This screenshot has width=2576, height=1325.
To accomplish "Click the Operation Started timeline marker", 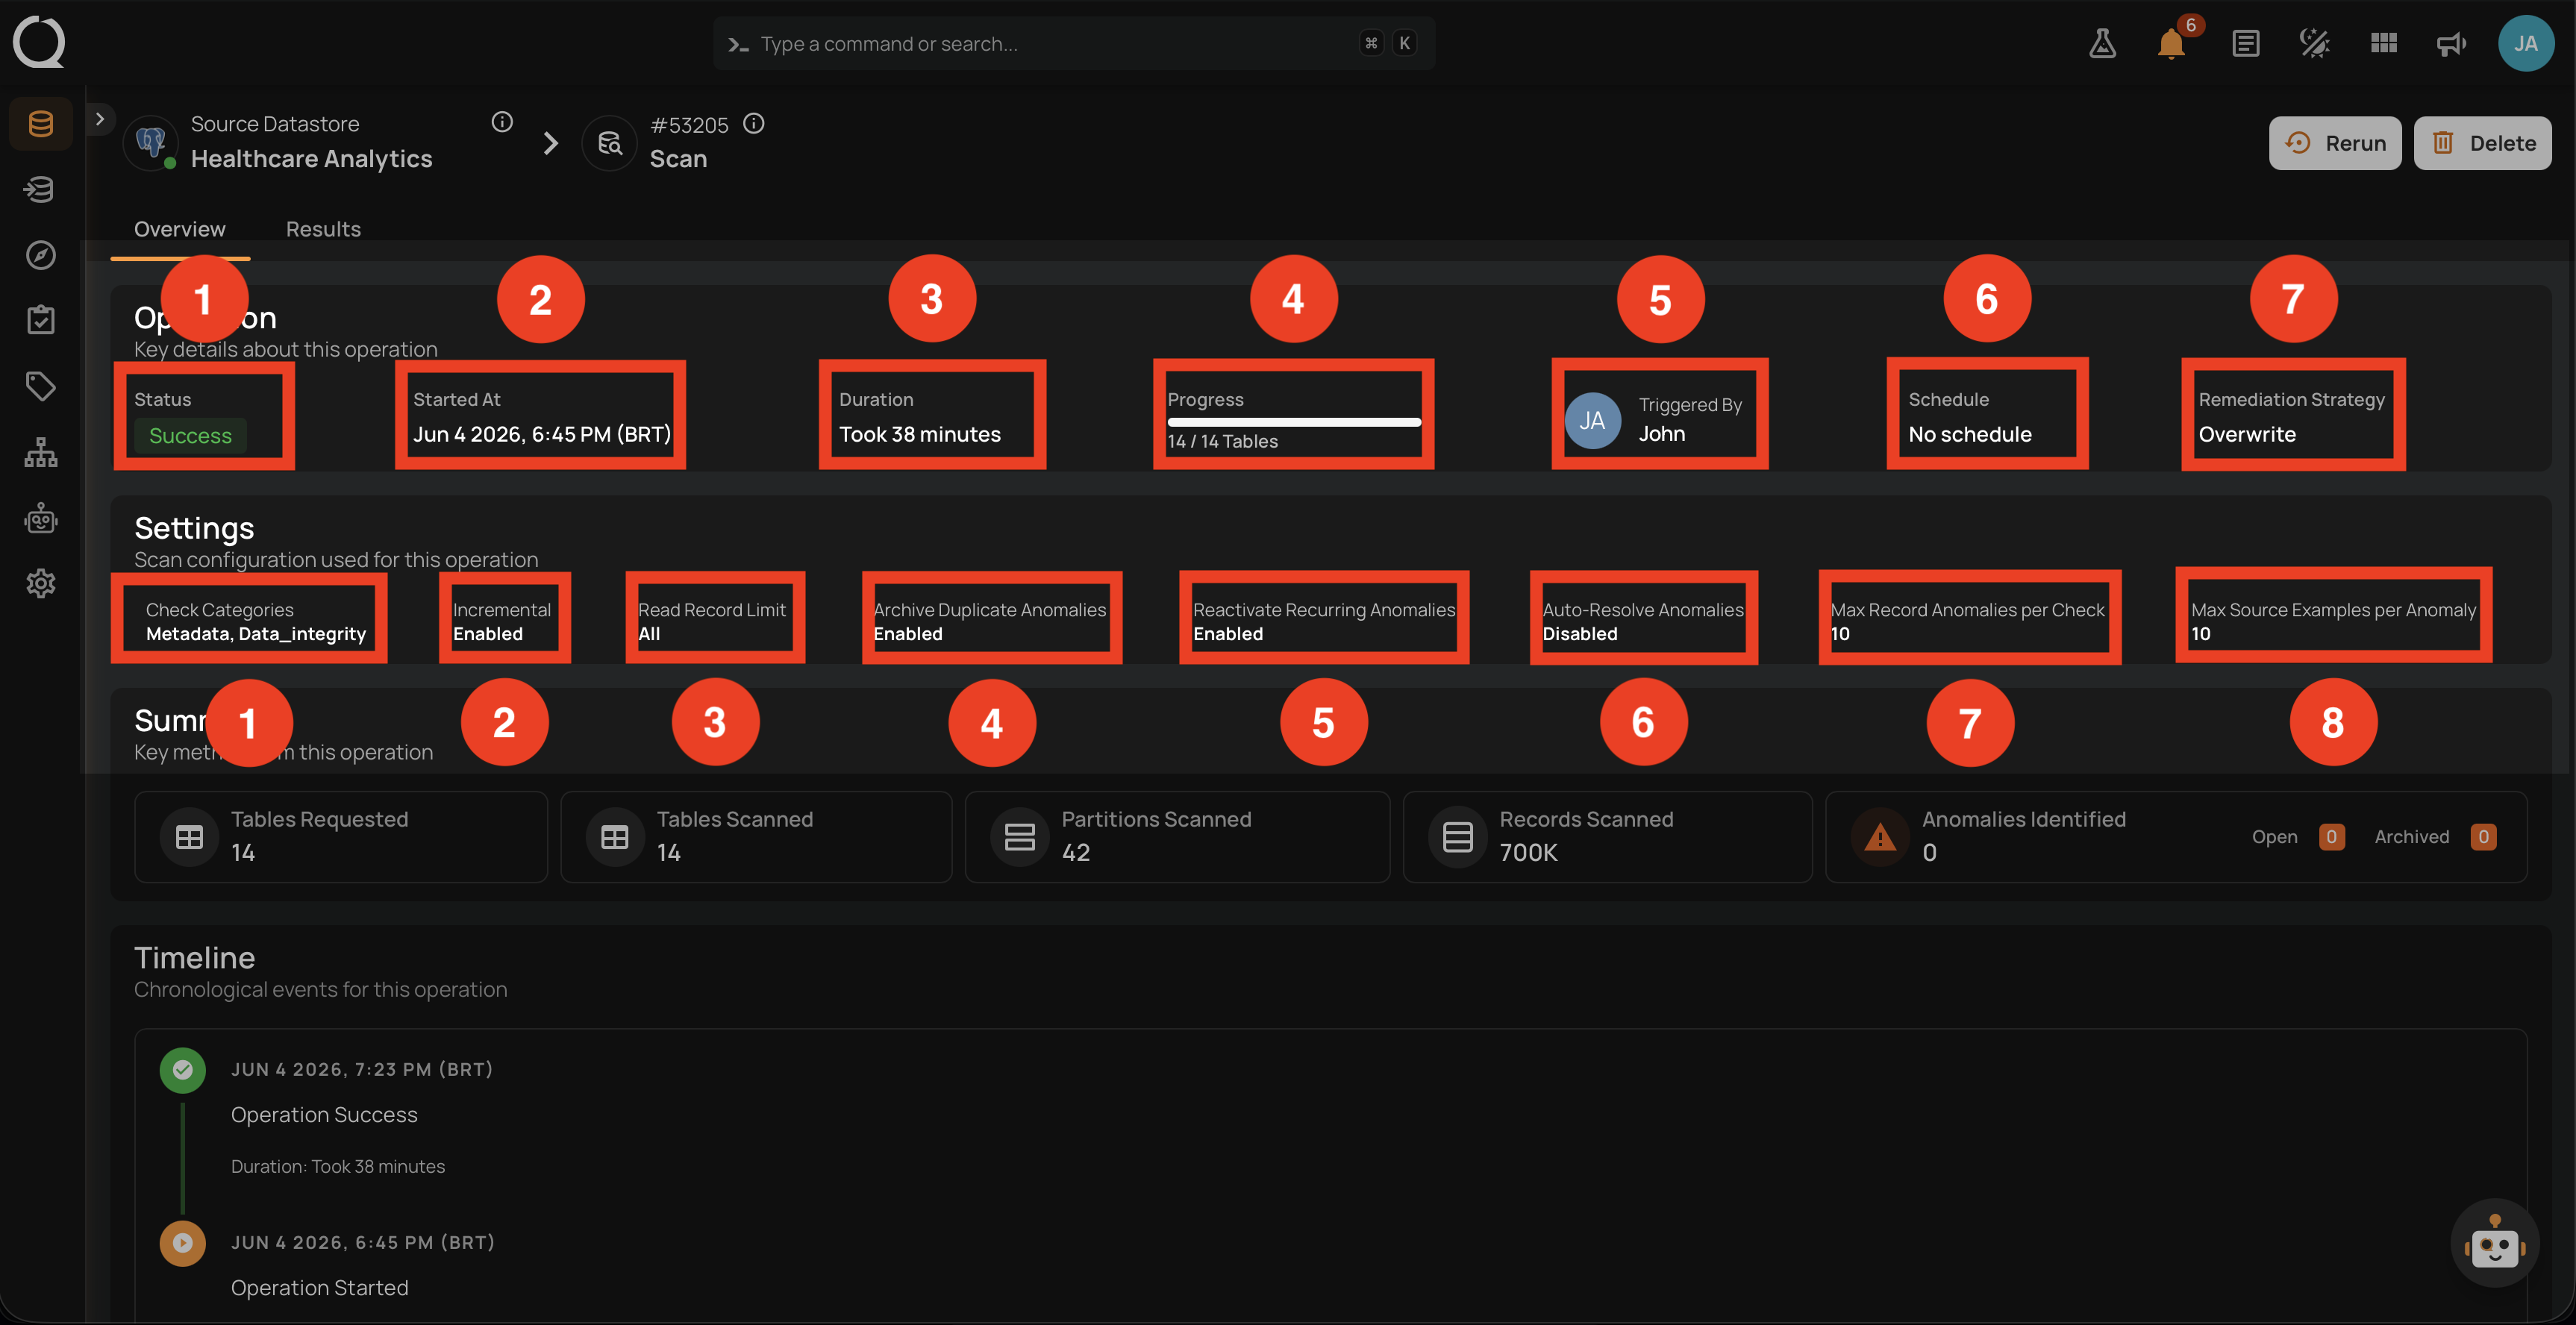I will click(182, 1243).
